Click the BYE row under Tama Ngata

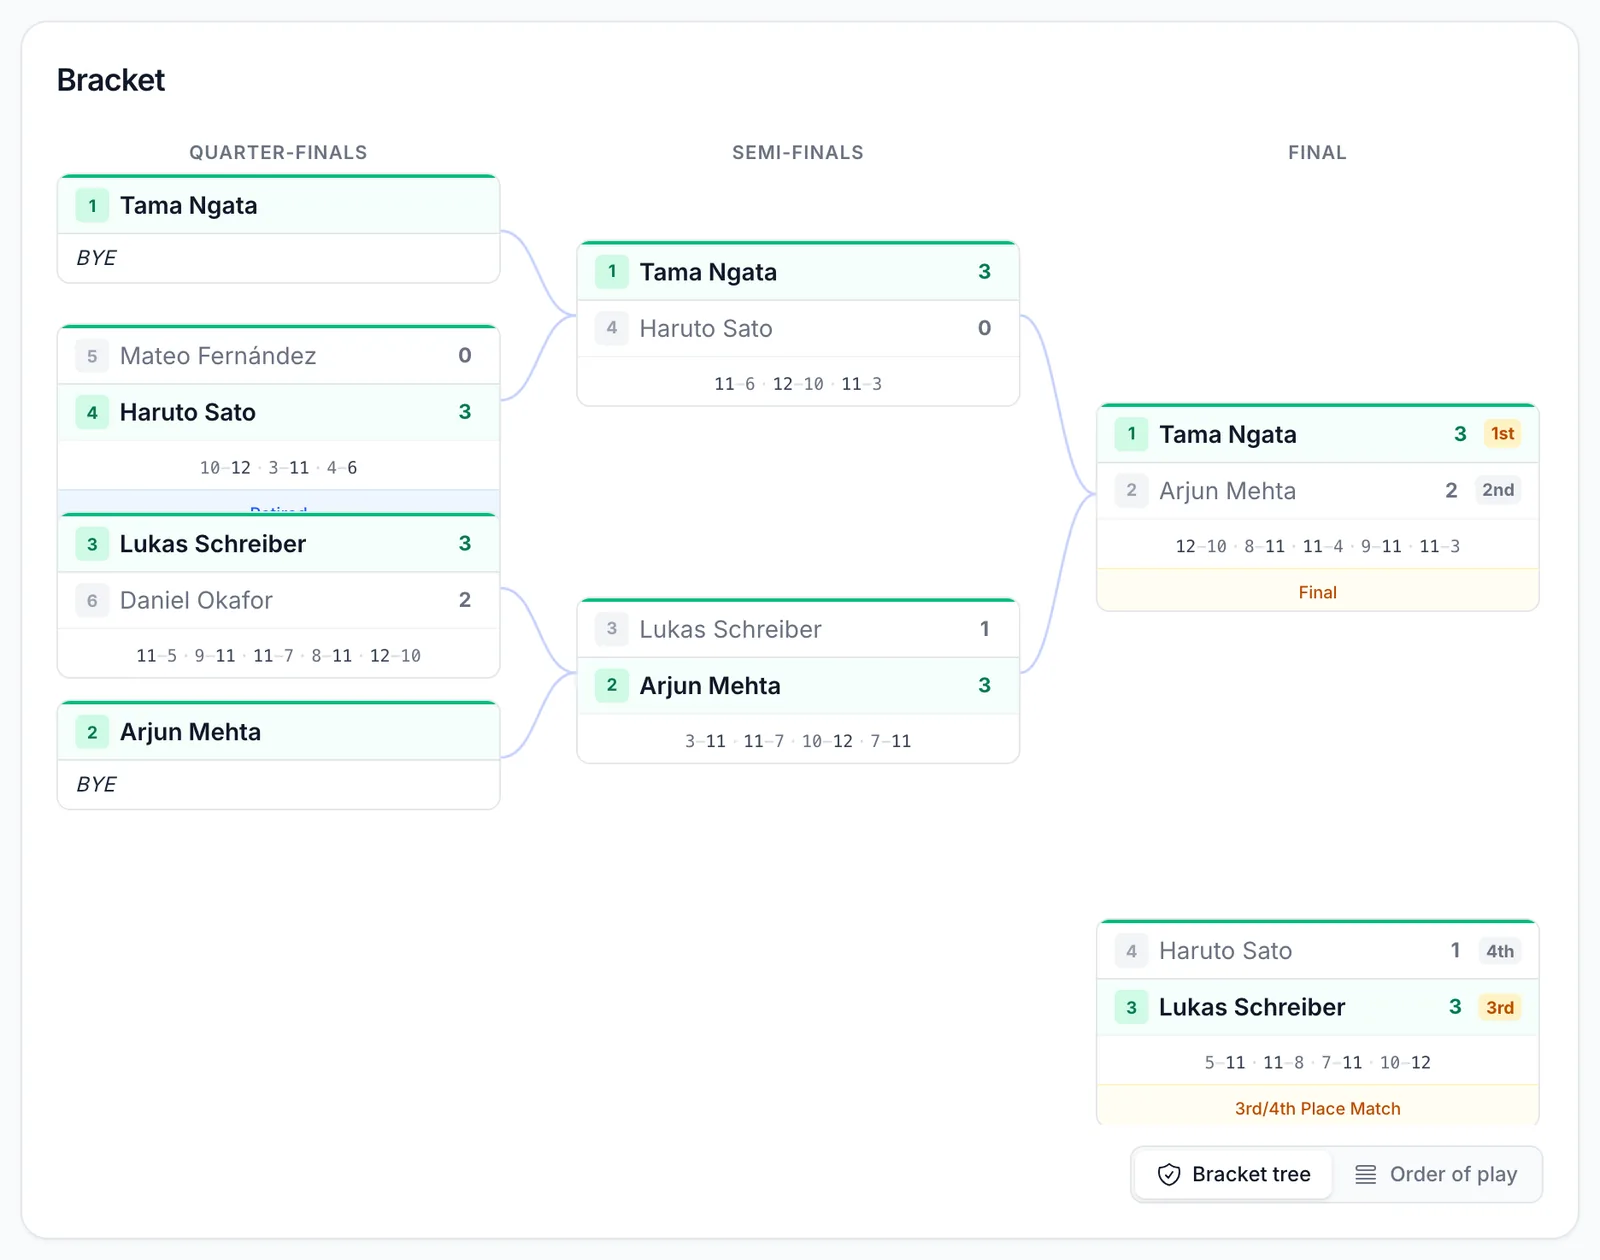(x=279, y=258)
